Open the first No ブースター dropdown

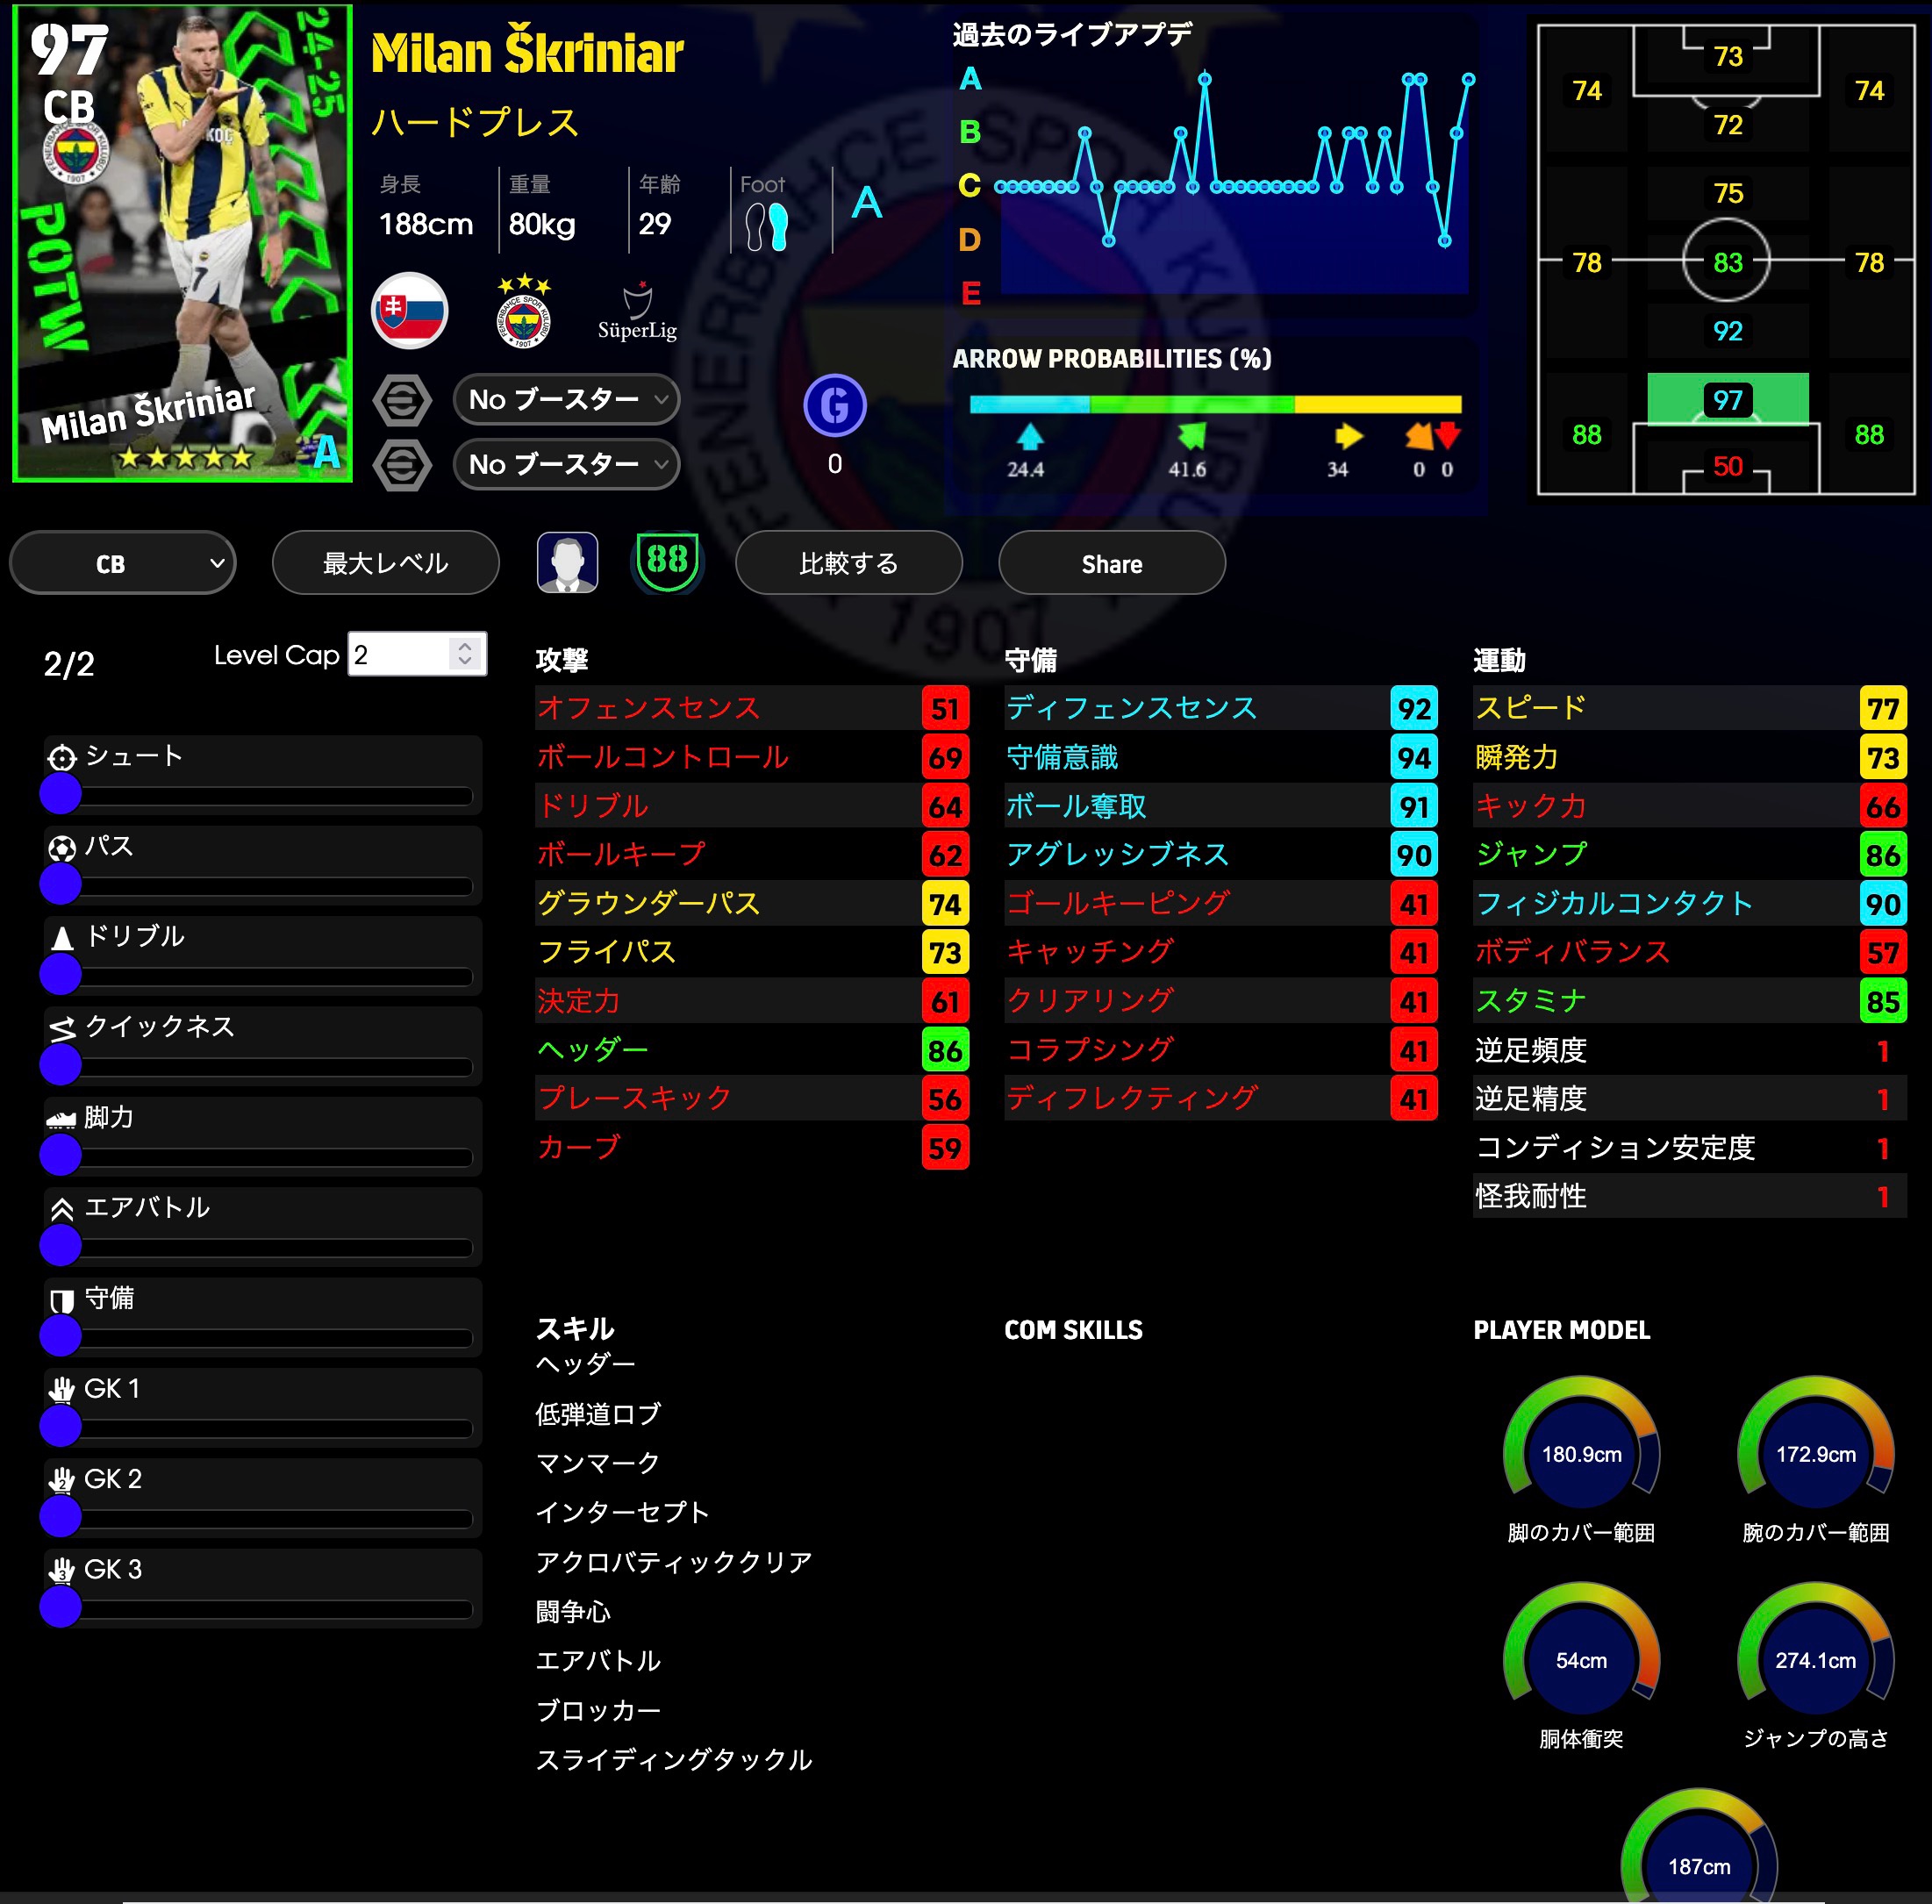566,400
